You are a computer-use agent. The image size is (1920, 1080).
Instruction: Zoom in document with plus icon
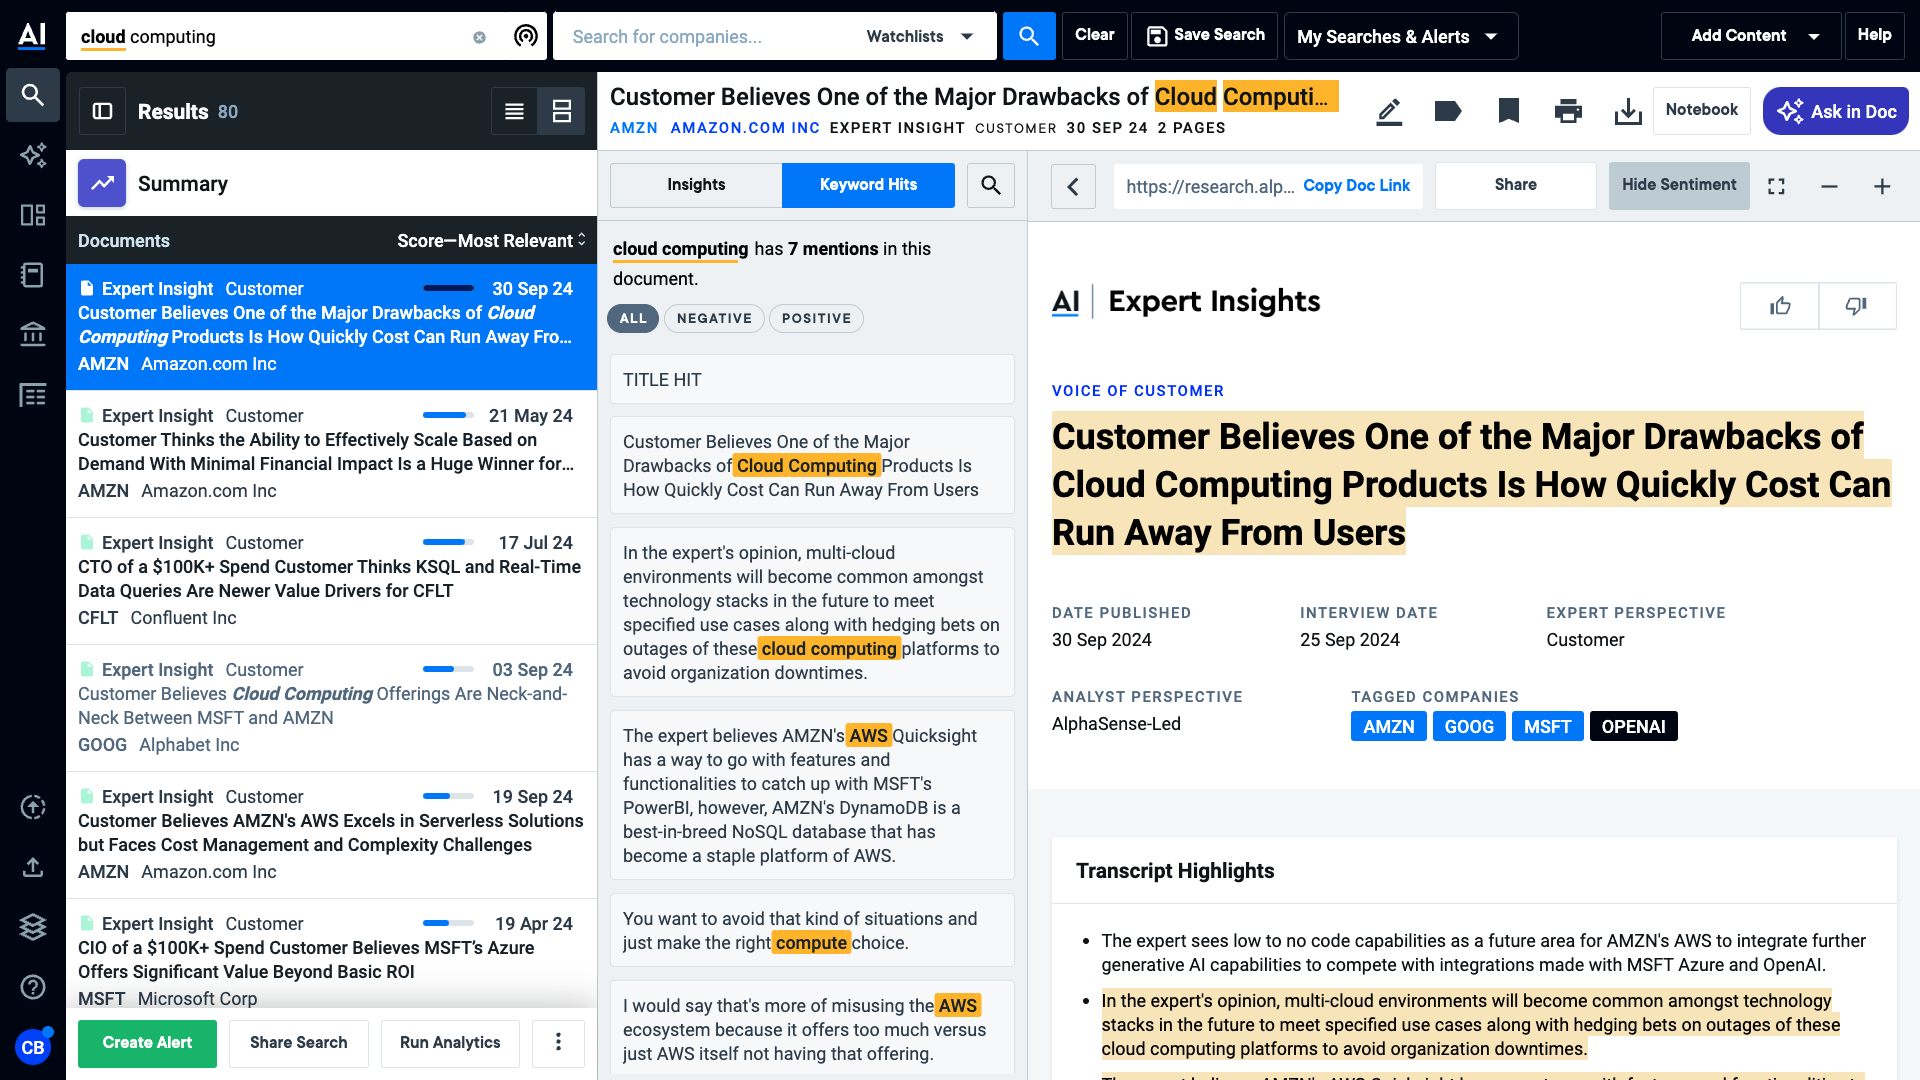[x=1882, y=186]
